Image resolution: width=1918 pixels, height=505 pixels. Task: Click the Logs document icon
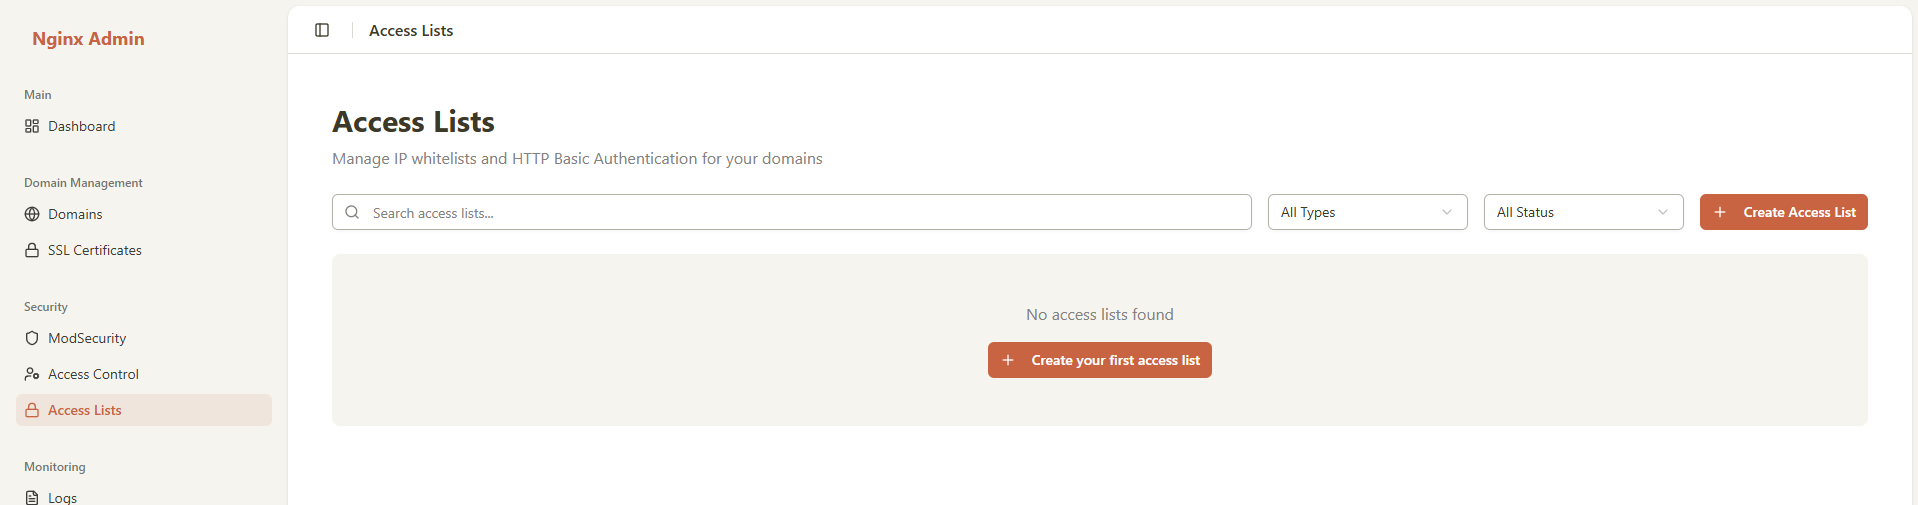click(x=32, y=497)
